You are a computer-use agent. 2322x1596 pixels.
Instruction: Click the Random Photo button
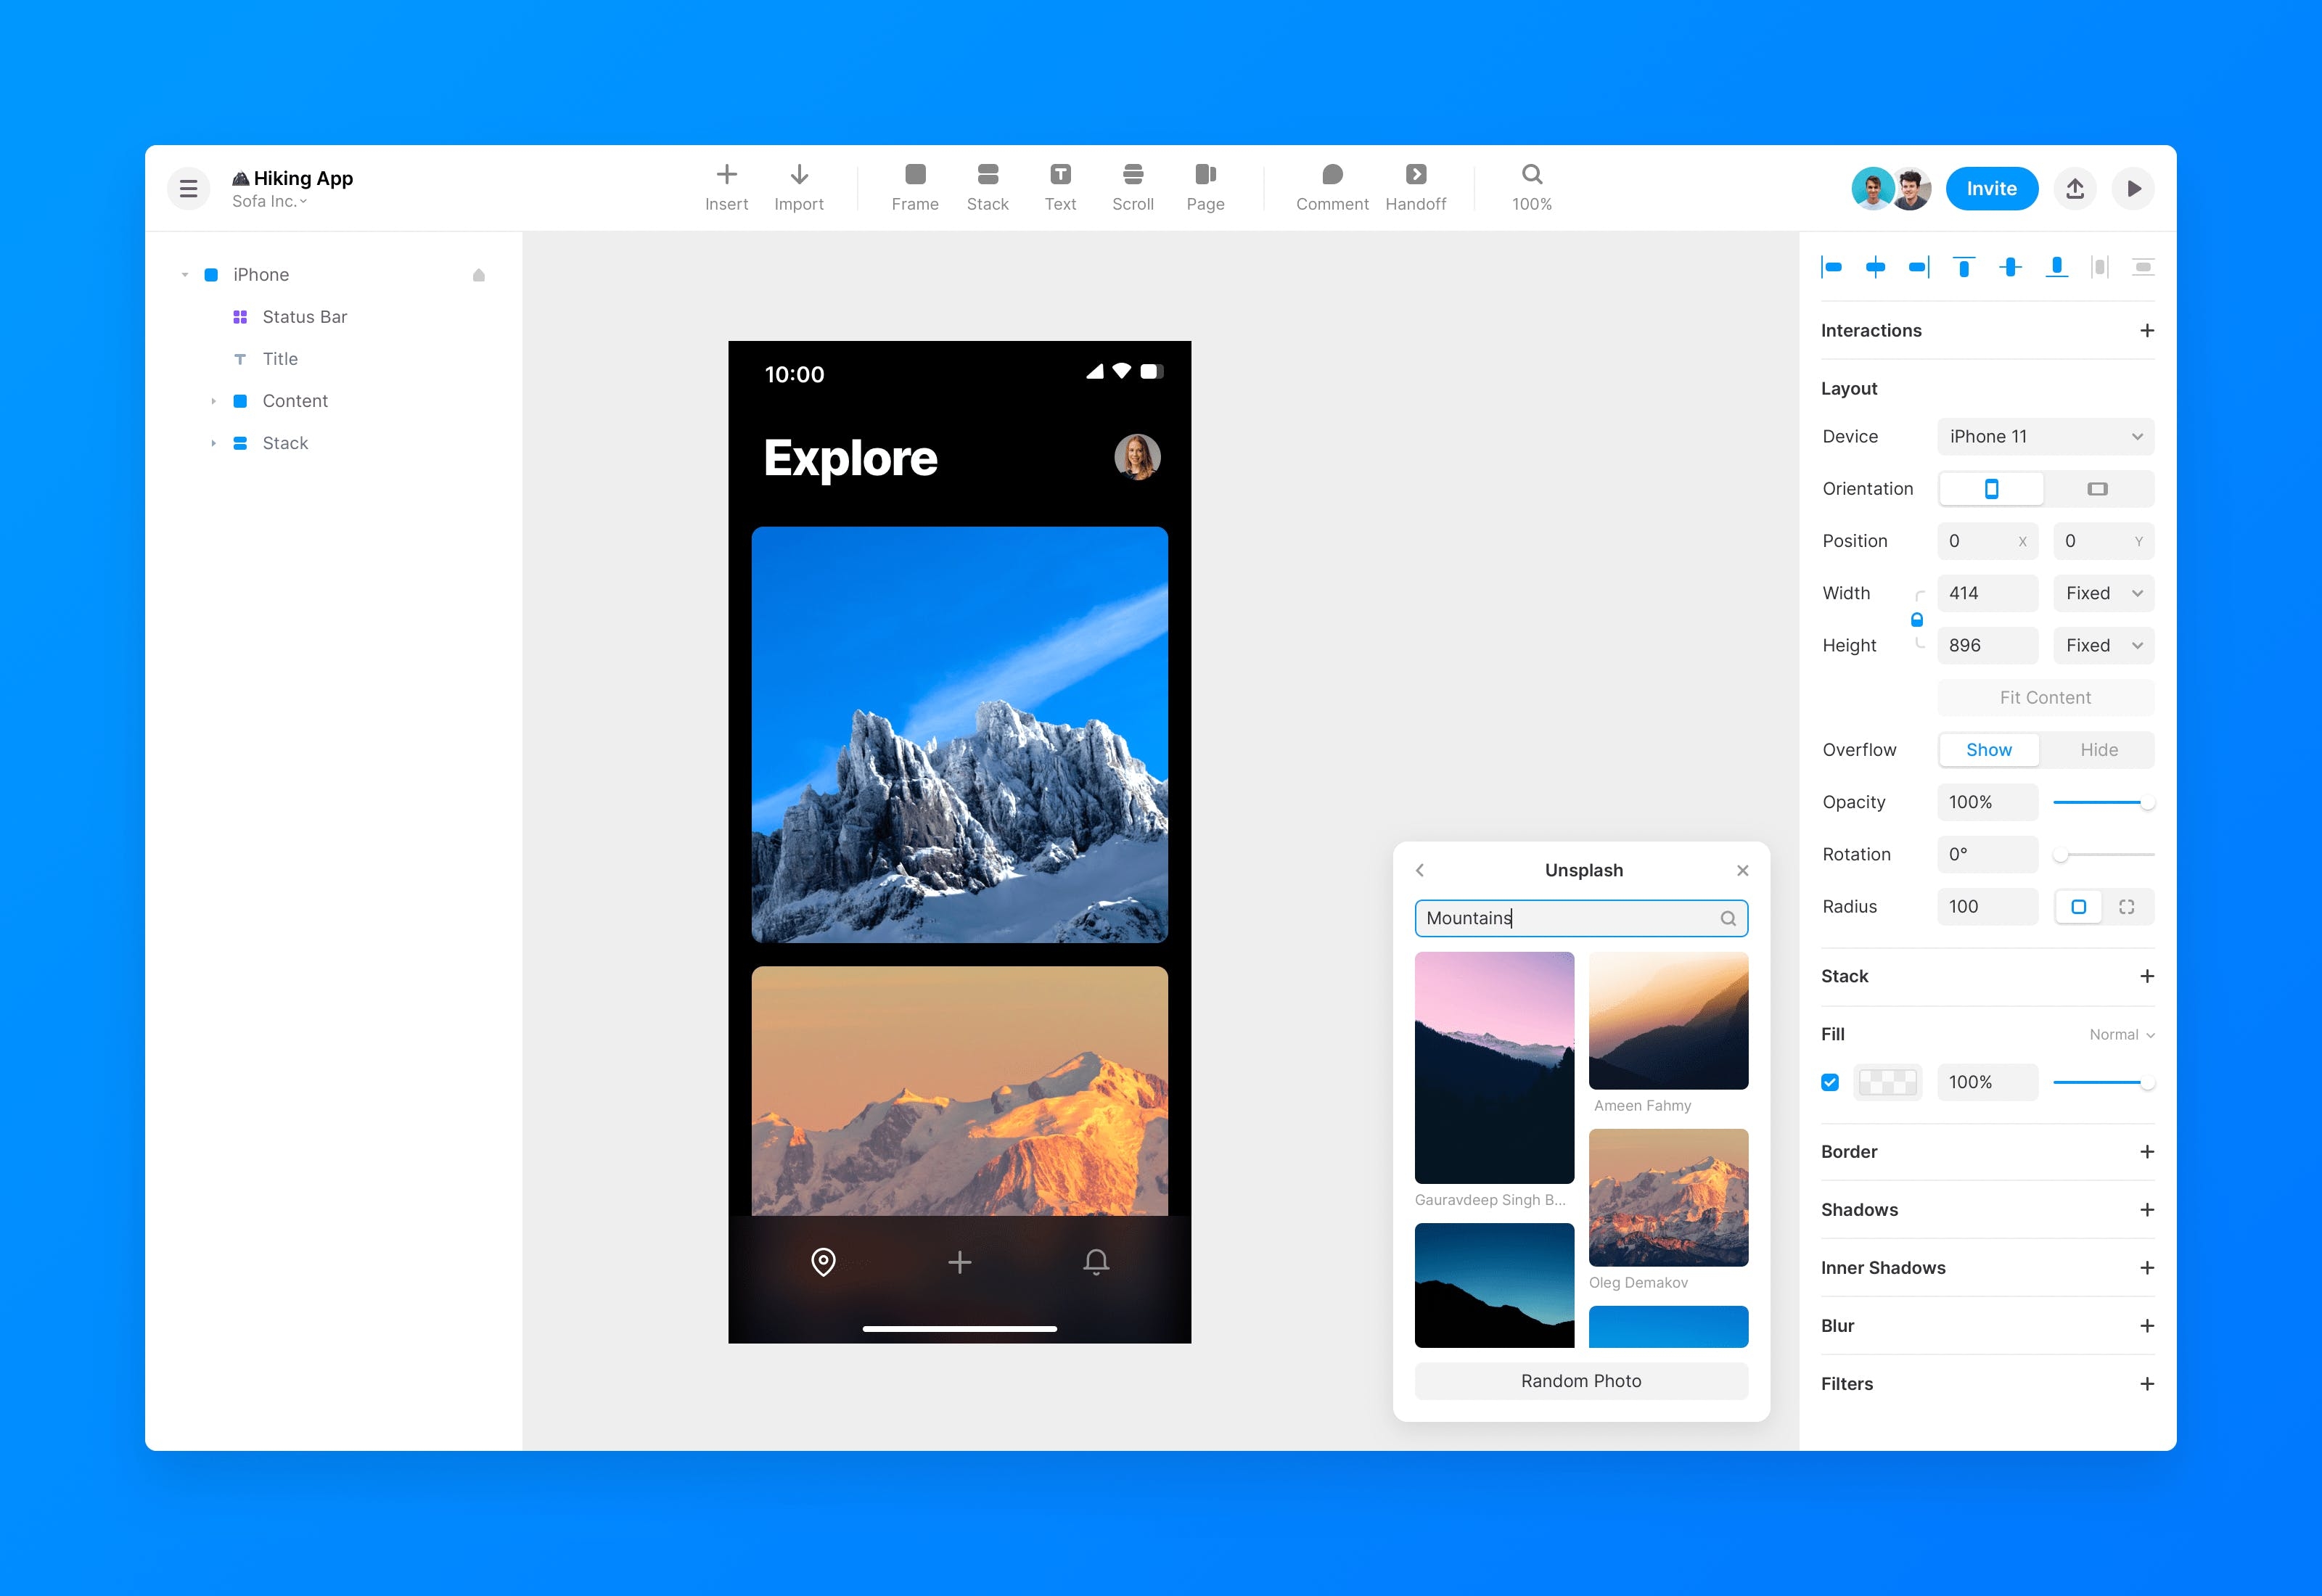(1581, 1381)
